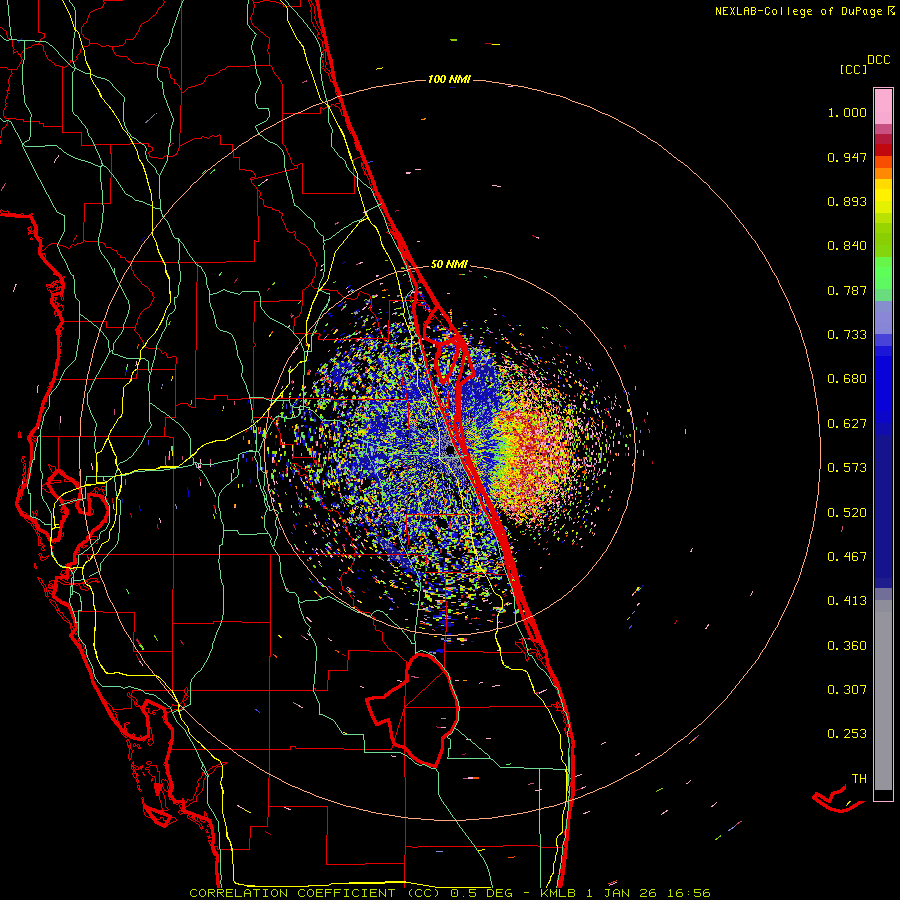Click the [CC] legend unit label
Image resolution: width=900 pixels, height=900 pixels.
[x=853, y=69]
